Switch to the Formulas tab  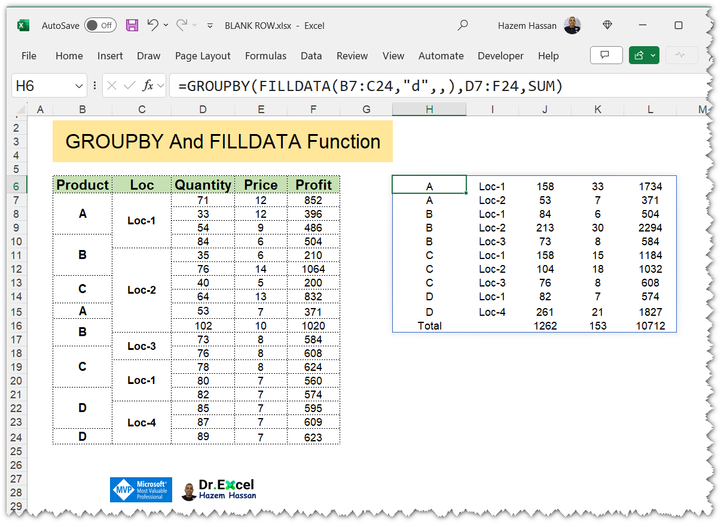[265, 56]
